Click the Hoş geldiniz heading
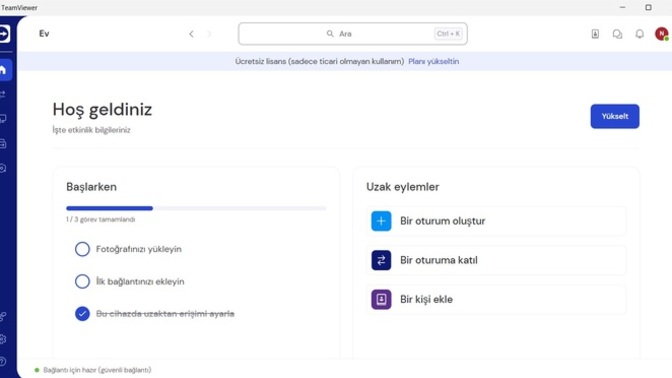Screen dimensions: 672x378 (x=102, y=110)
